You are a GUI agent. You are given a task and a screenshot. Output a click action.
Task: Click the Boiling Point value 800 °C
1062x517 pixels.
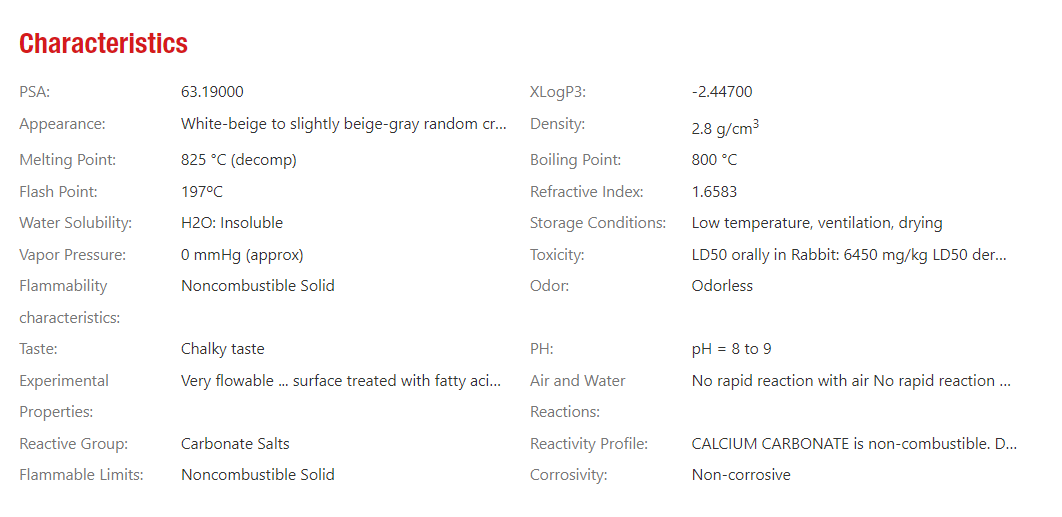714,160
